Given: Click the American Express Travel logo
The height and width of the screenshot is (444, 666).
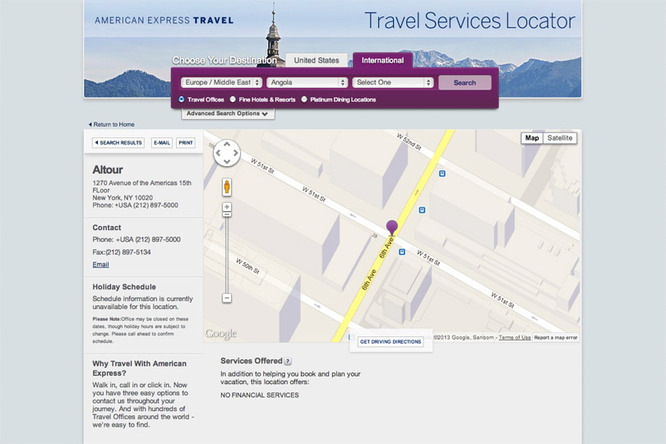Looking at the screenshot, I should tap(164, 20).
